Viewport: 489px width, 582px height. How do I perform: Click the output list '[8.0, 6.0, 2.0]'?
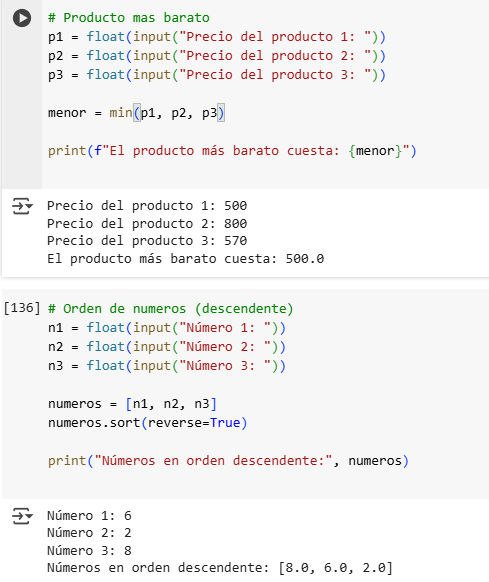click(336, 568)
